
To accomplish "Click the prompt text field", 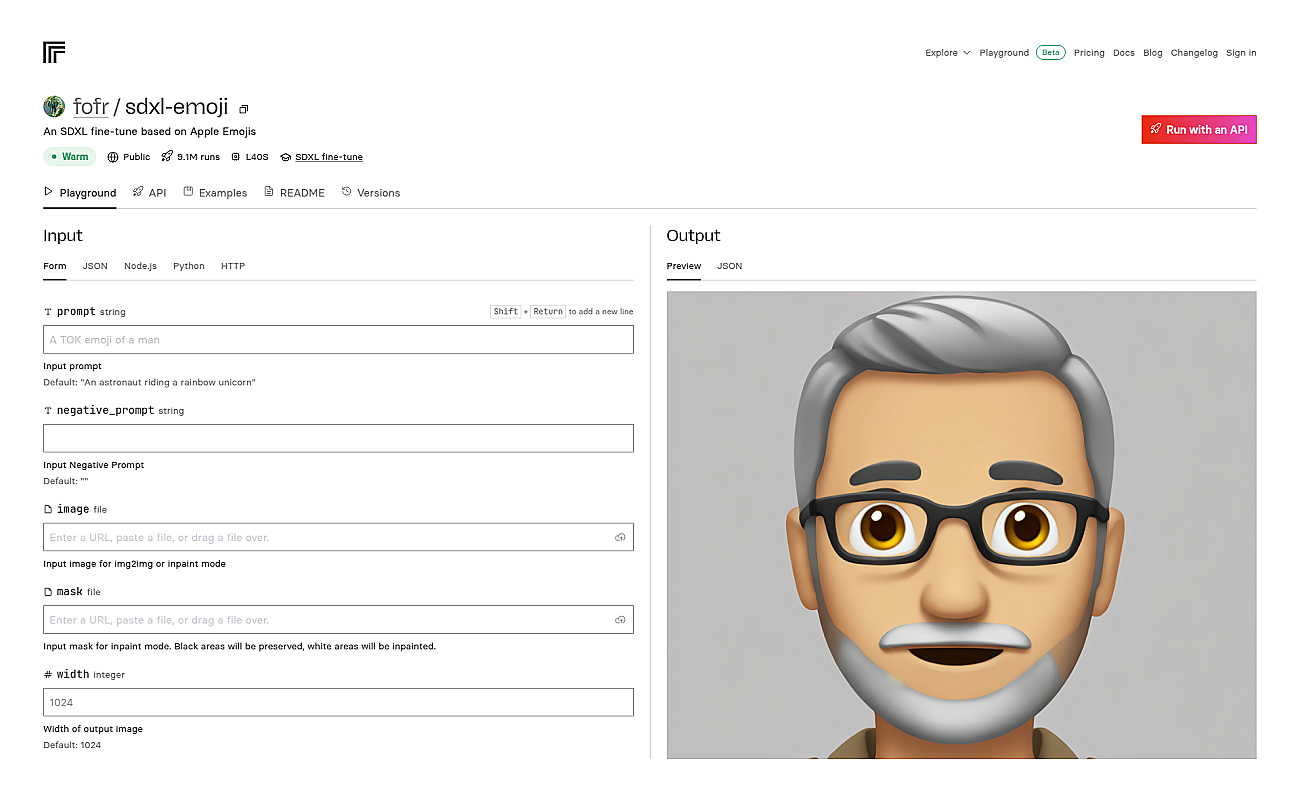I will tap(338, 339).
